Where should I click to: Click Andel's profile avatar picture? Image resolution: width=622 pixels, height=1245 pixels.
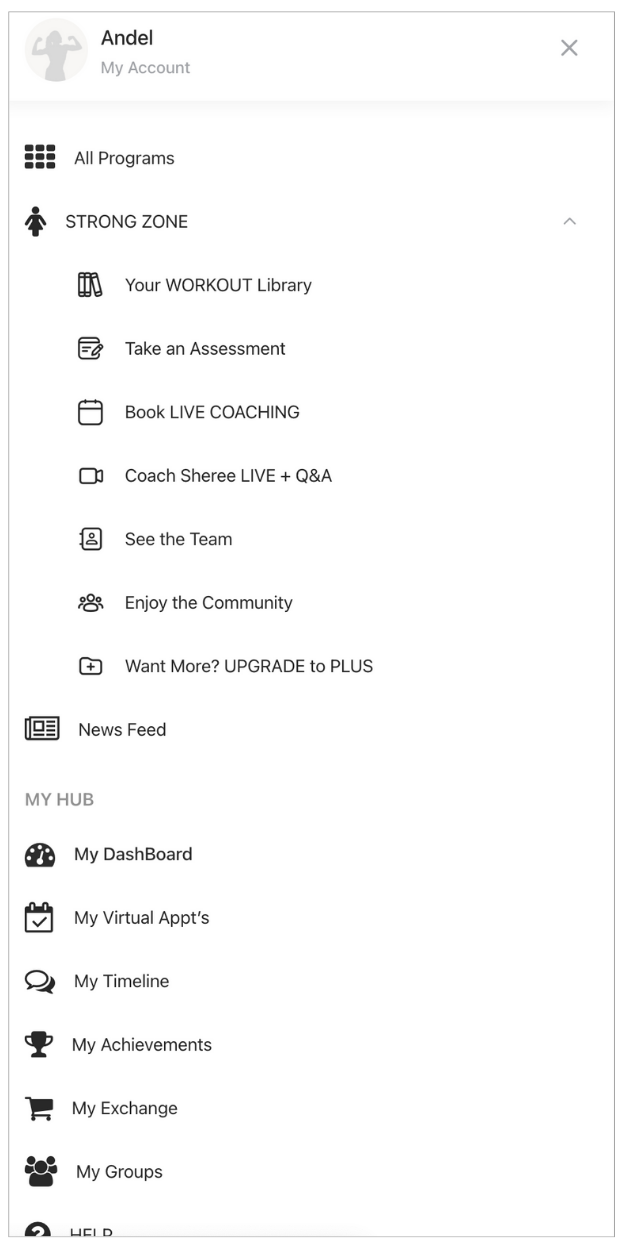tap(56, 50)
